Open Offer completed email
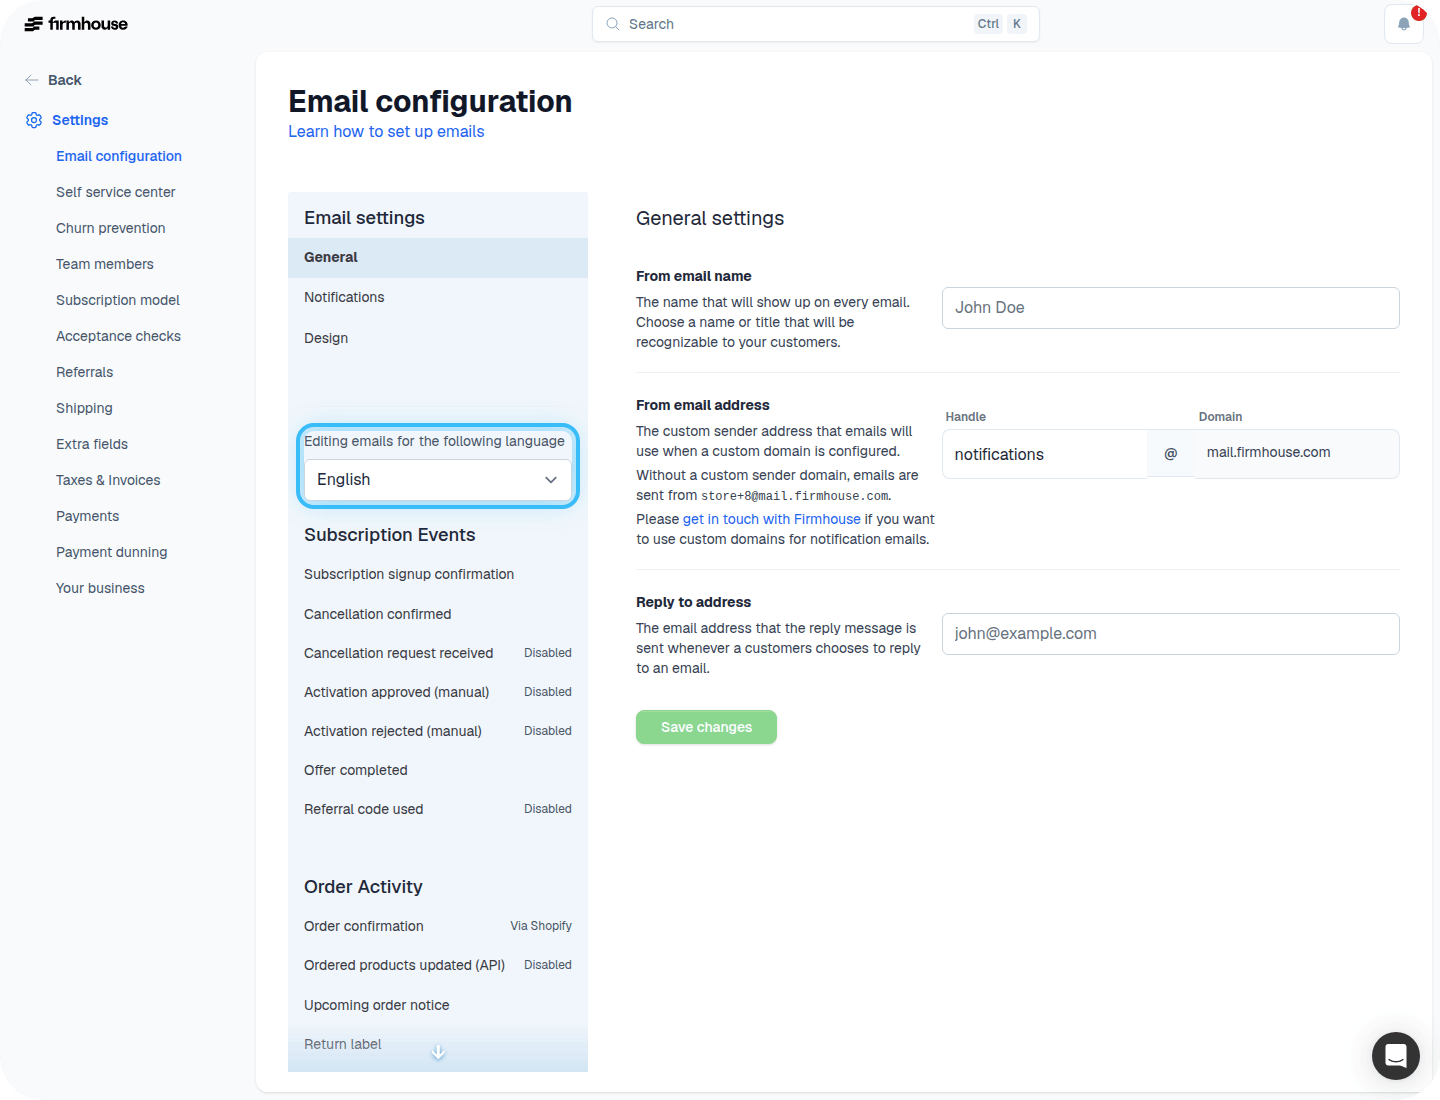 pyautogui.click(x=356, y=770)
